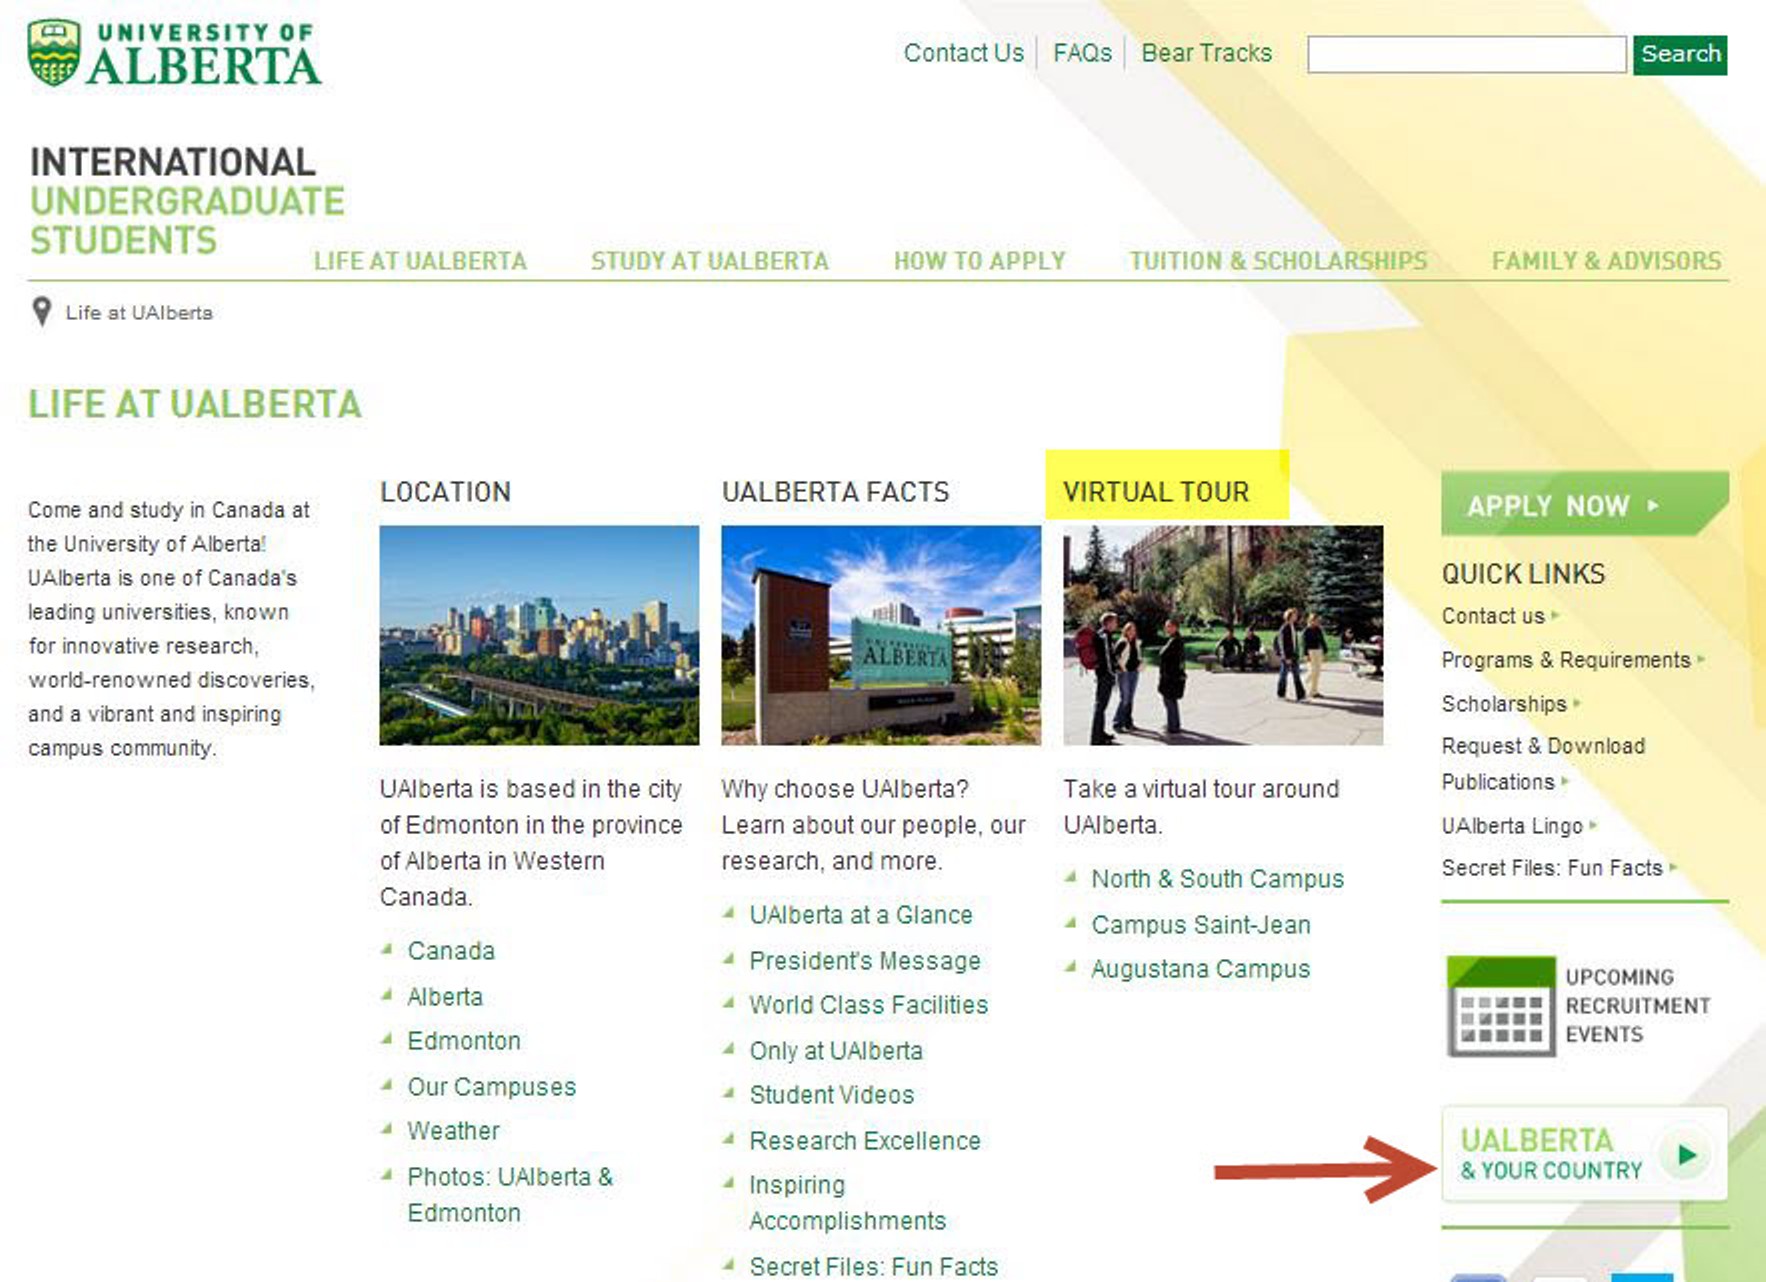Open the upcoming recruitment events calendar icon

point(1501,1006)
